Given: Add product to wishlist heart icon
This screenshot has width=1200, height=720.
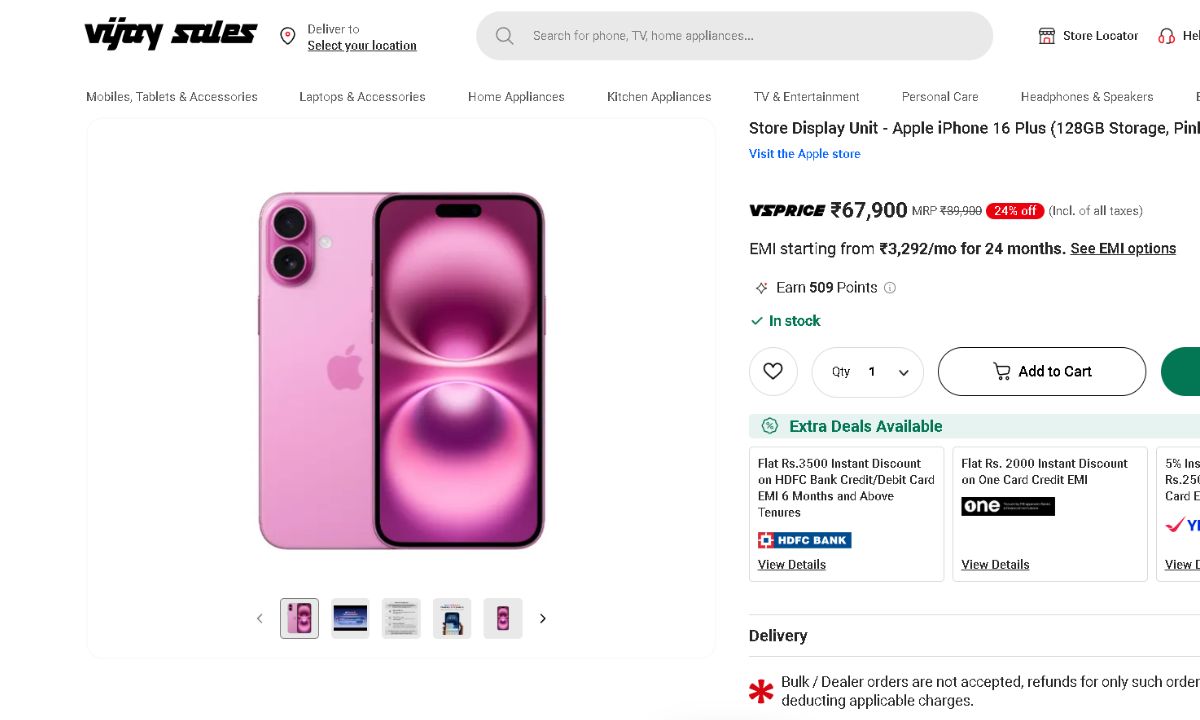Looking at the screenshot, I should click(773, 372).
